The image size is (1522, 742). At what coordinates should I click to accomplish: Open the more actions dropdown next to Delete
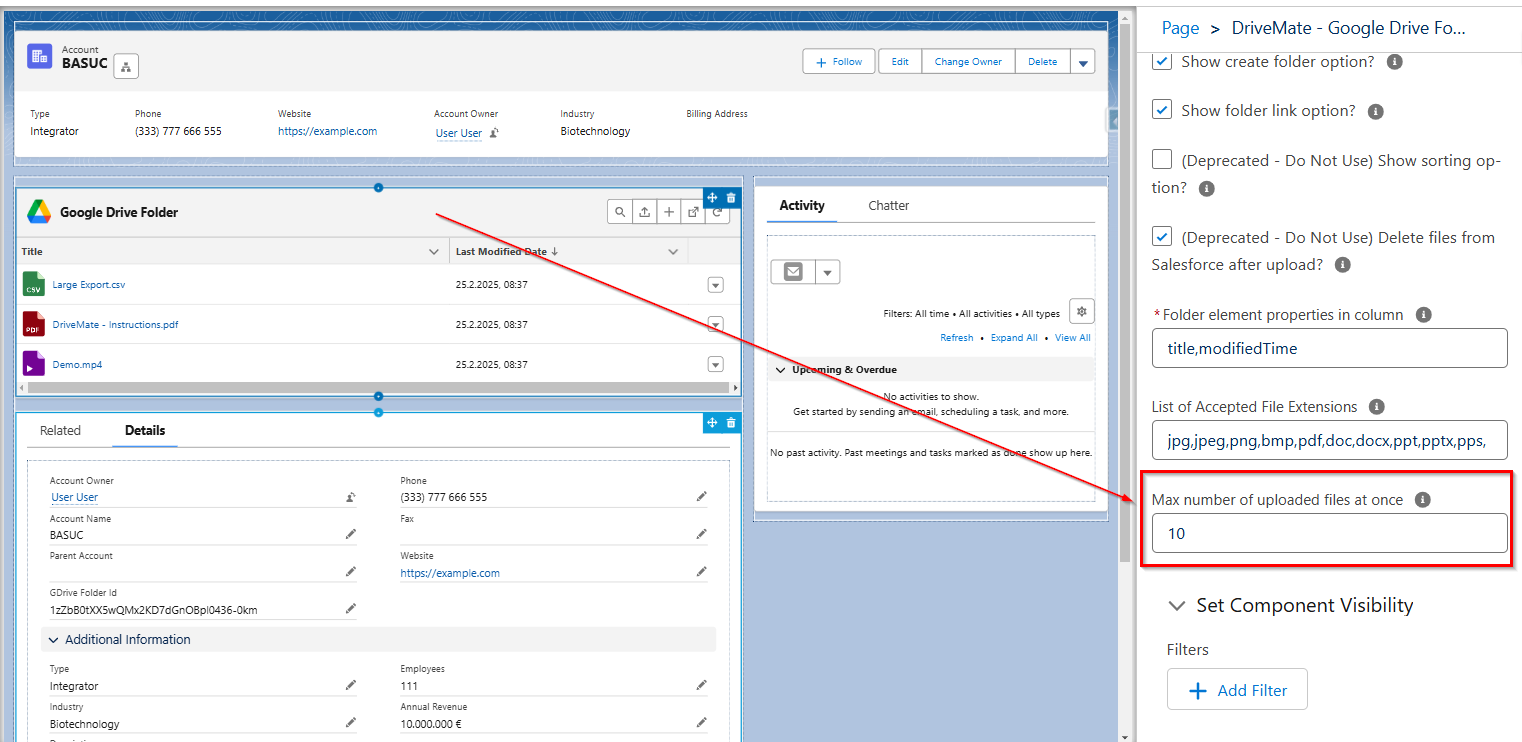tap(1082, 62)
